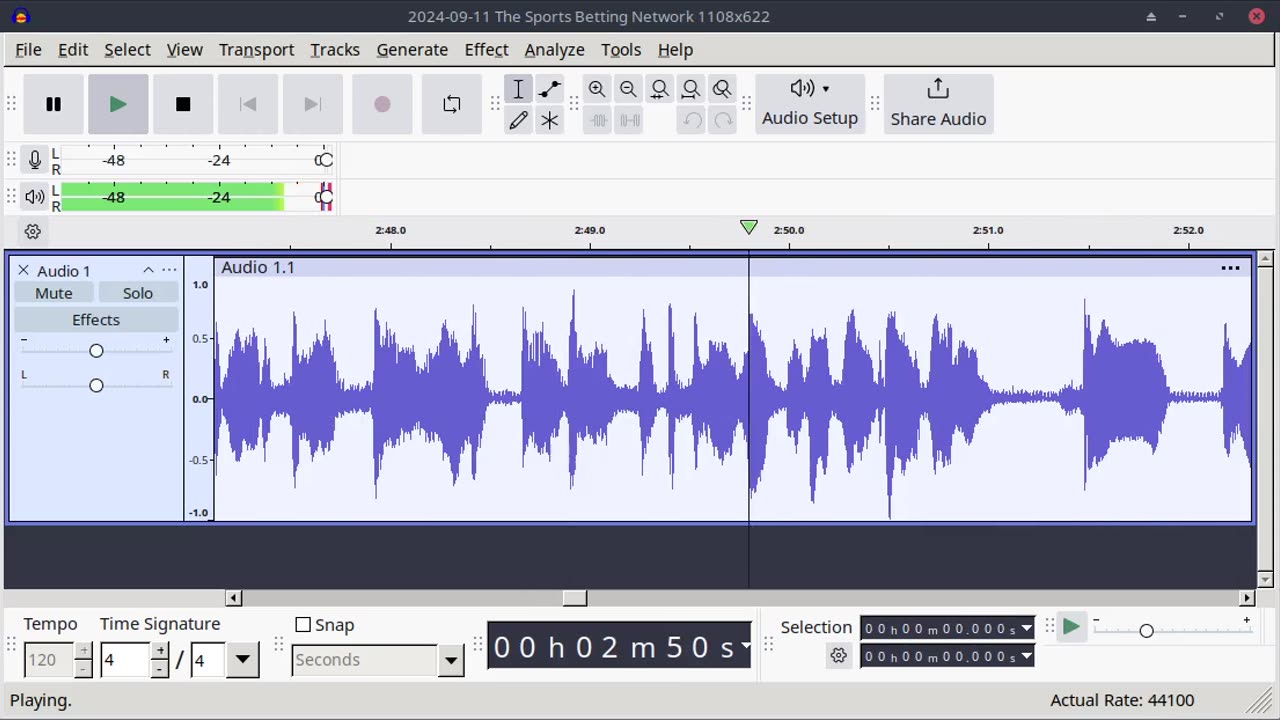This screenshot has width=1280, height=720.
Task: Stop playback with the Stop button
Action: coord(183,104)
